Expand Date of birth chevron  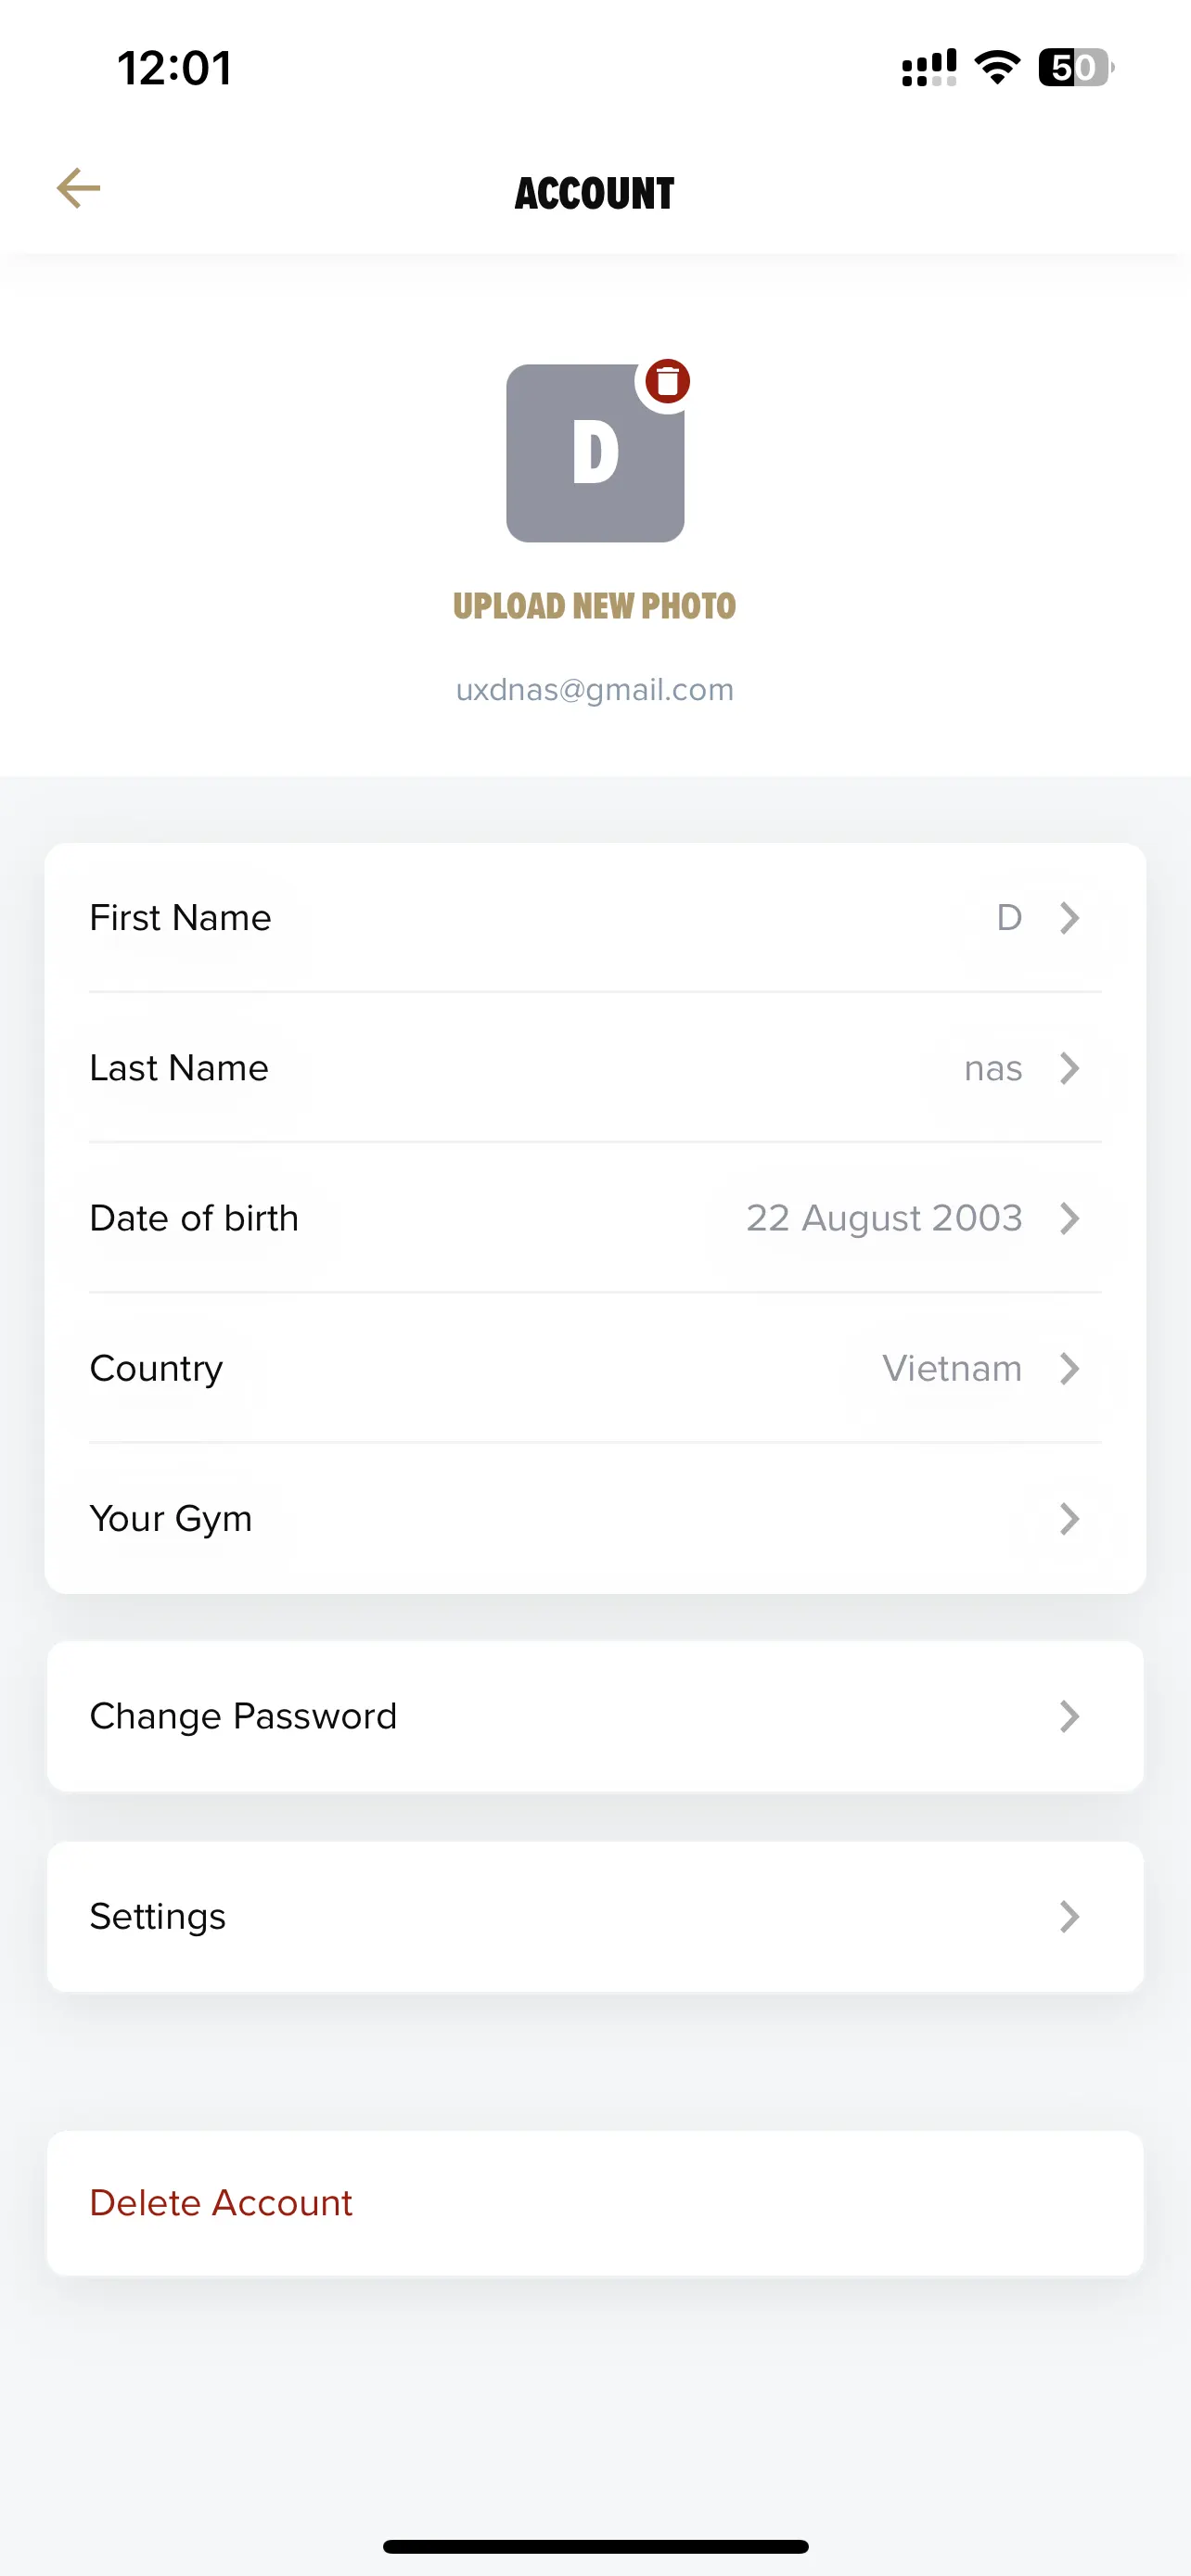[x=1069, y=1218]
